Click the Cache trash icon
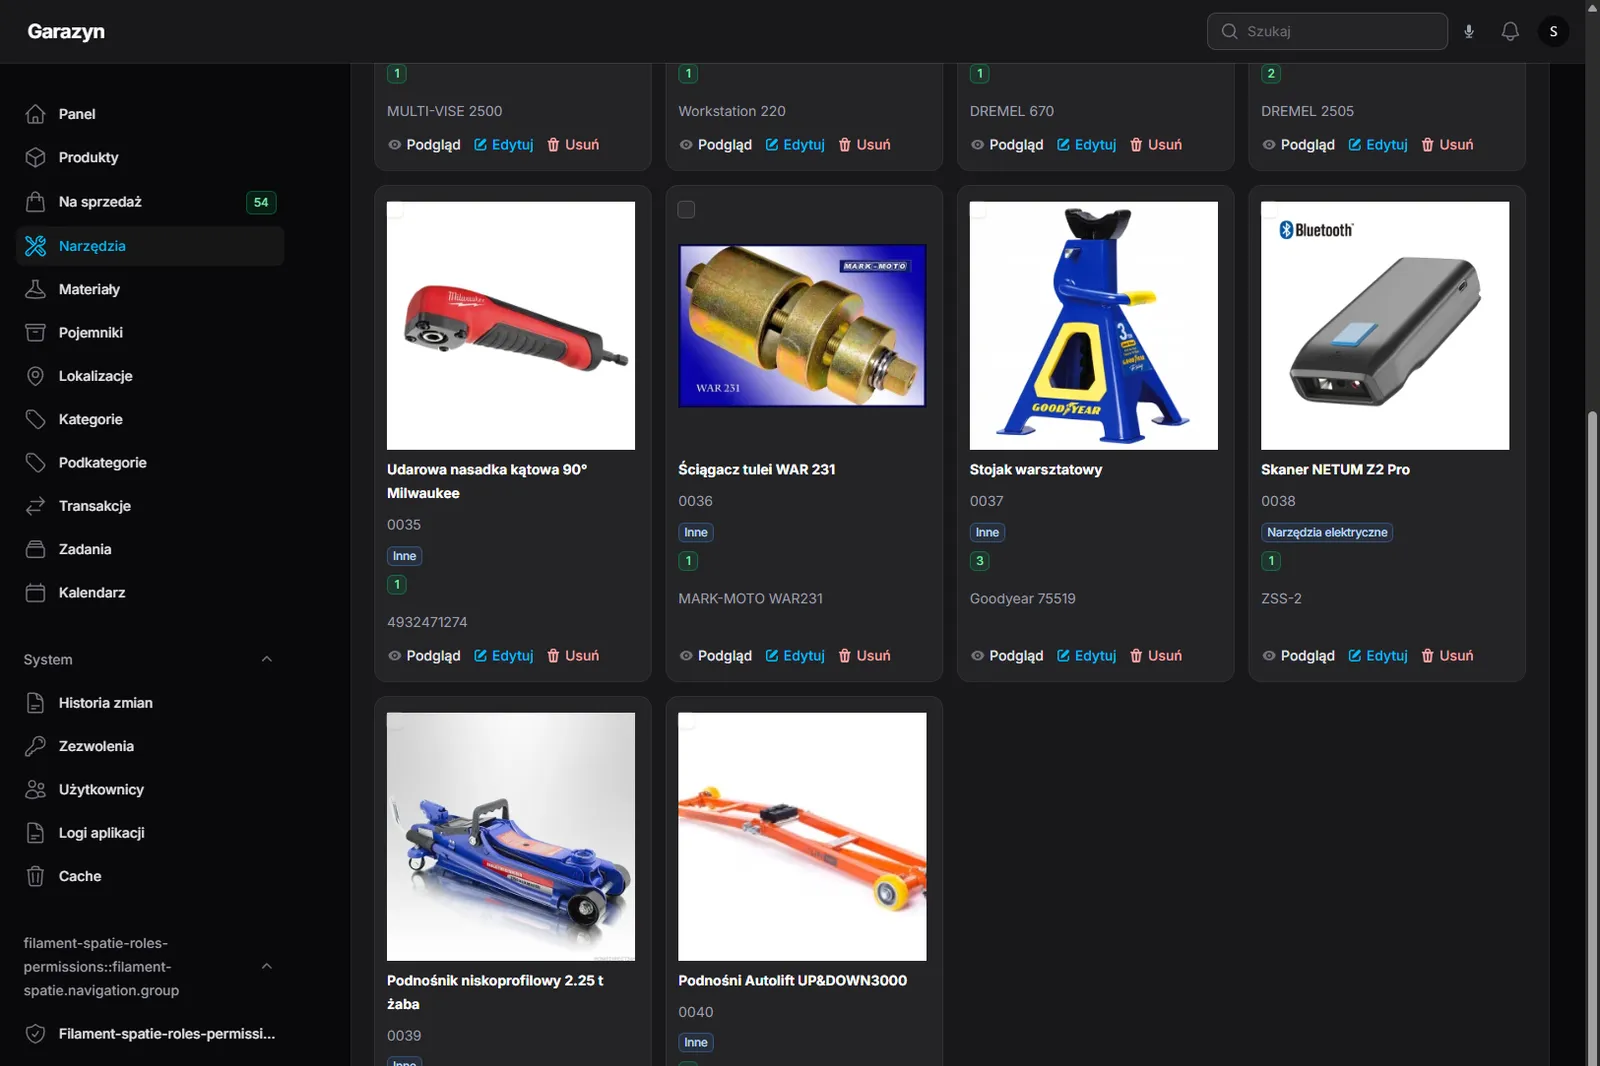This screenshot has width=1600, height=1066. click(35, 876)
